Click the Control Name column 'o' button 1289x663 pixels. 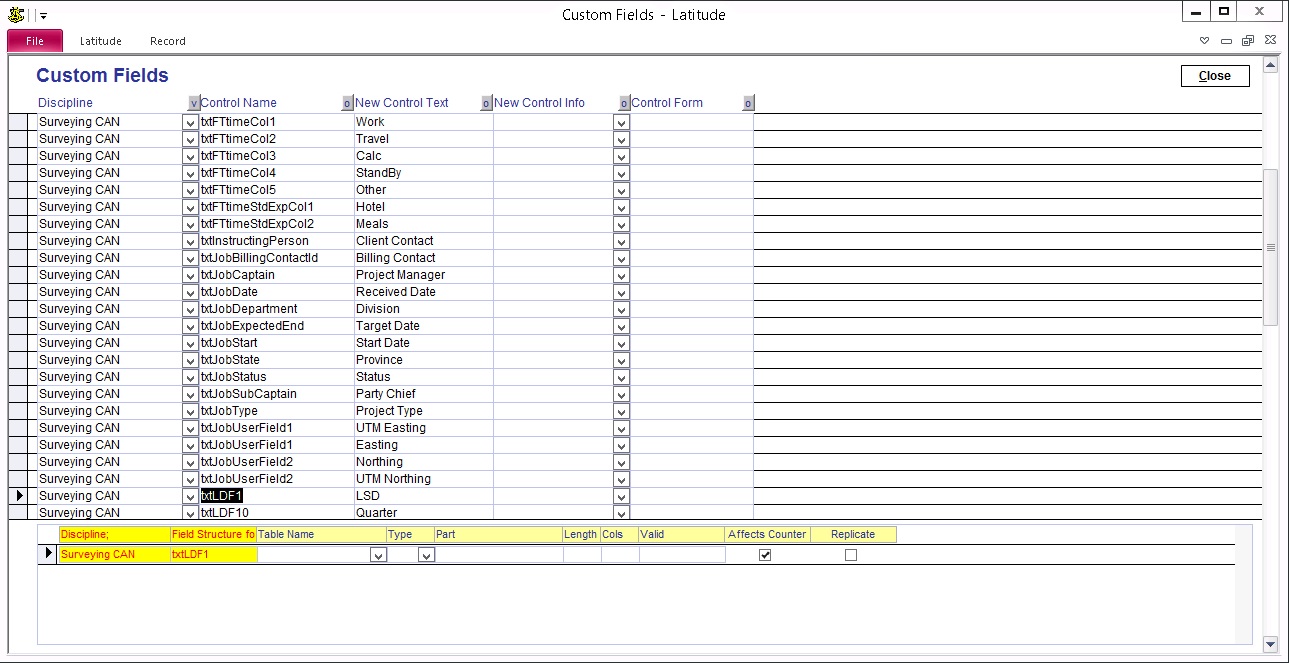pos(347,103)
